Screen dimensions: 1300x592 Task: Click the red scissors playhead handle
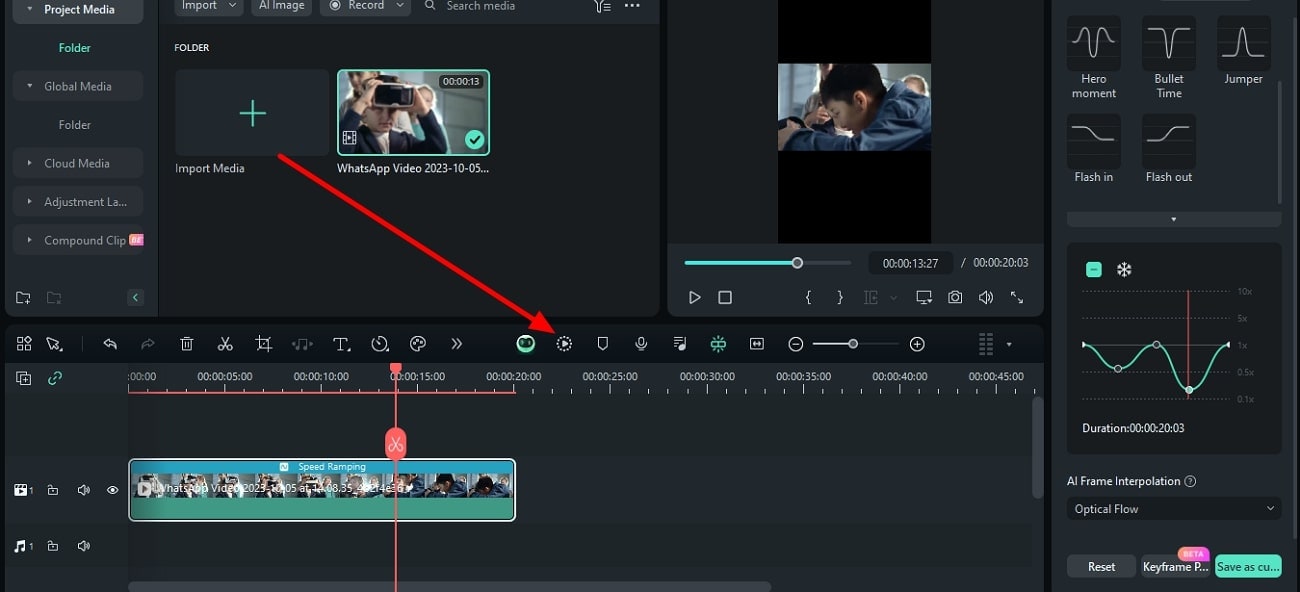(396, 443)
